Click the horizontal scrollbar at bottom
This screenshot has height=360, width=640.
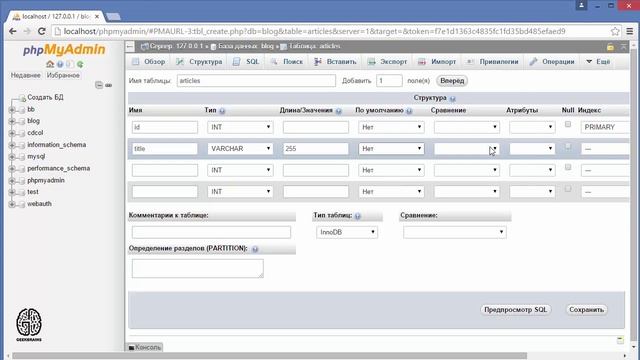point(269,356)
